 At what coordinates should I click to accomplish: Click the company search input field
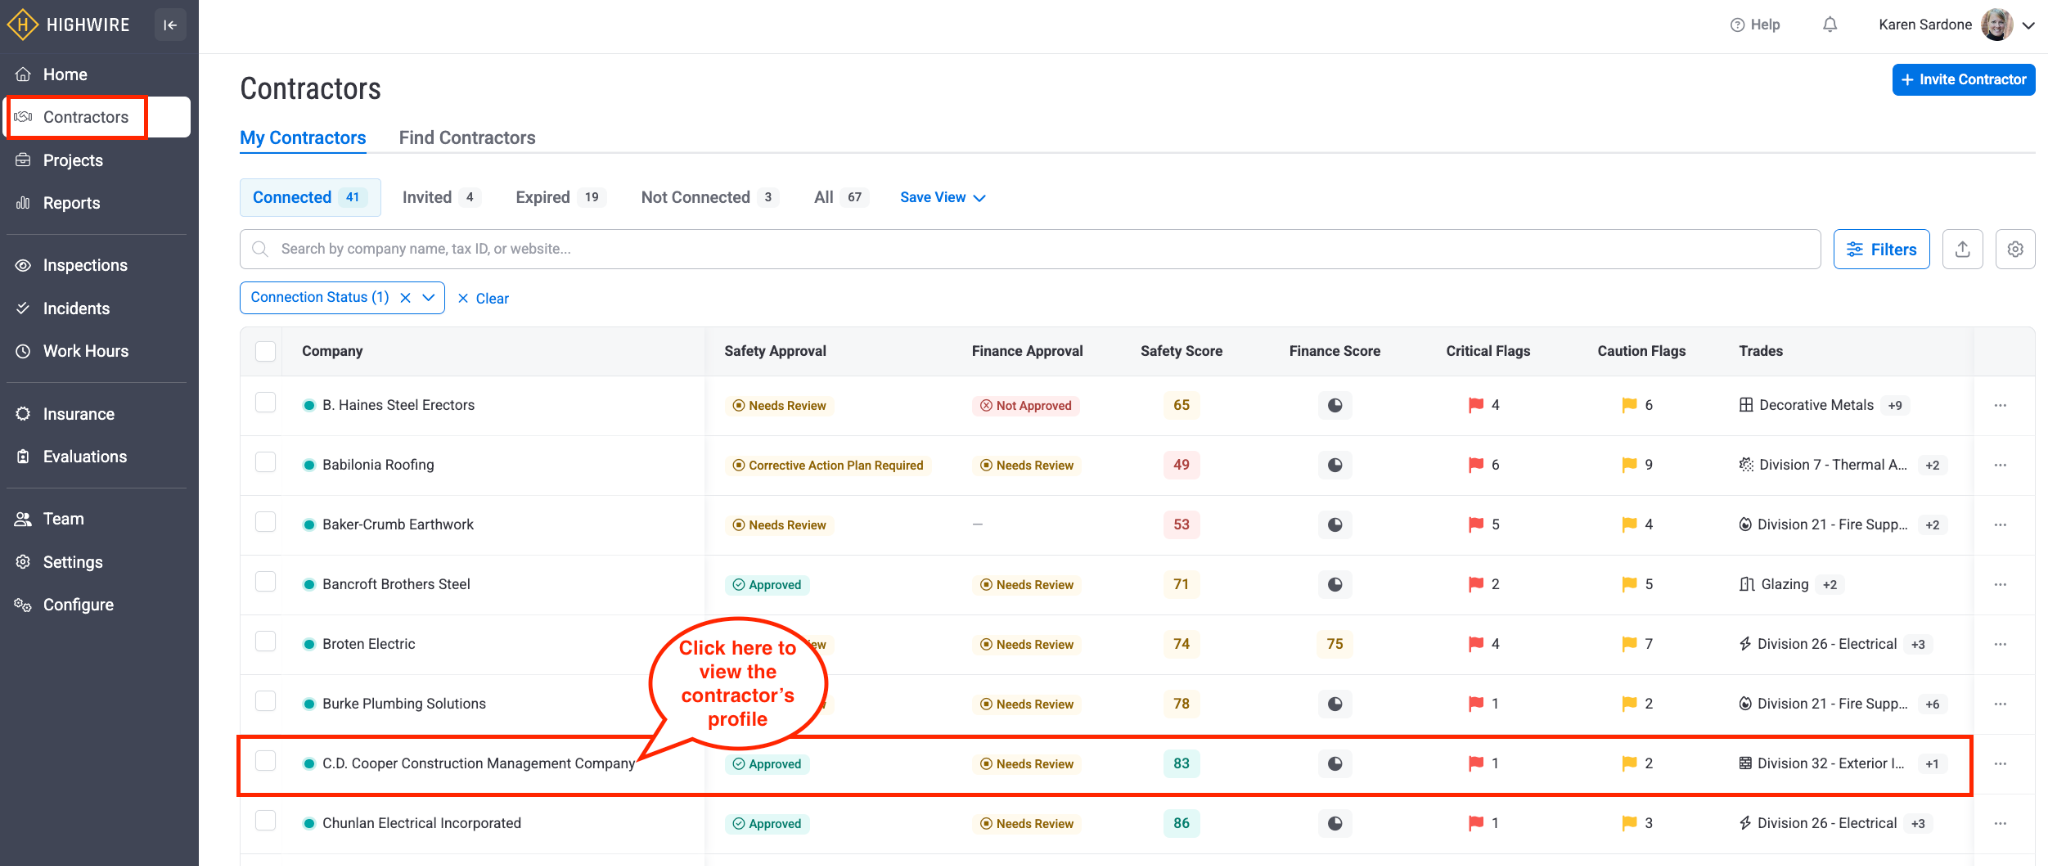(x=1030, y=249)
